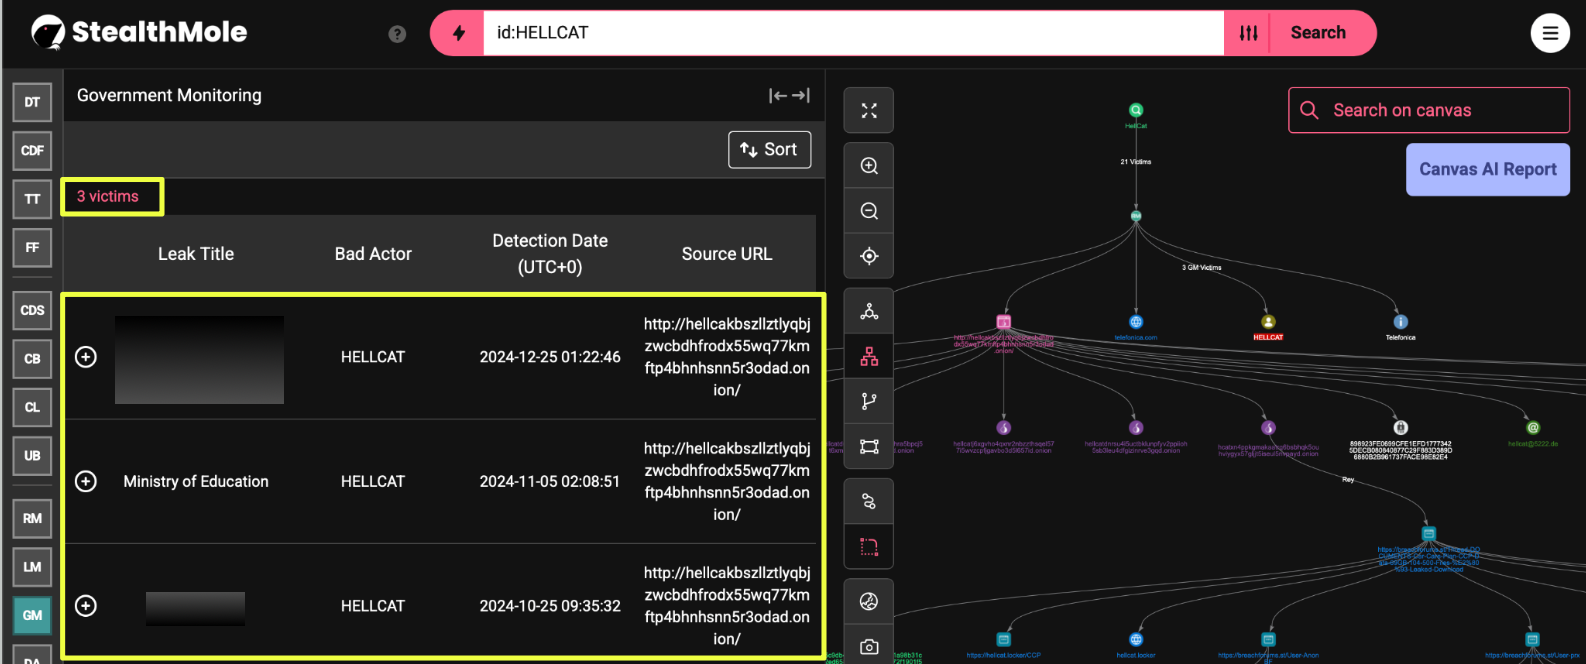Zoom in on the canvas

tap(869, 166)
